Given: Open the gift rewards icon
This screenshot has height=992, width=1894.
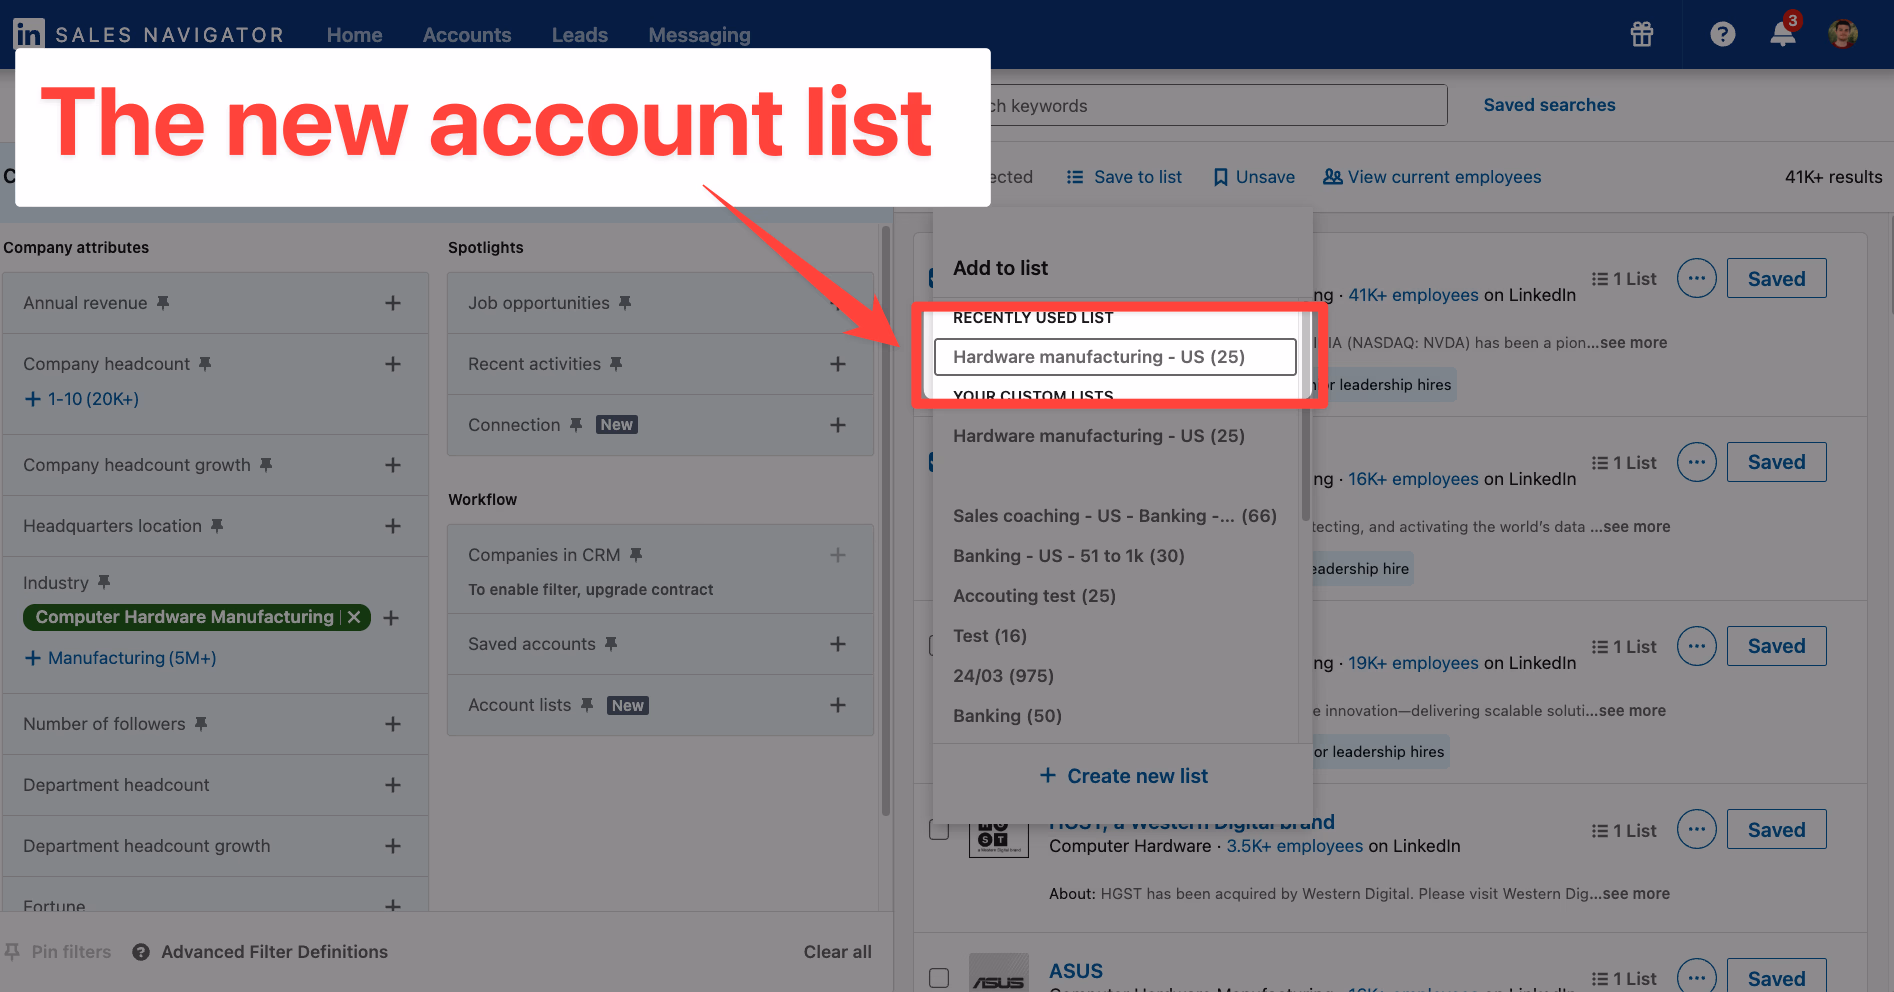Looking at the screenshot, I should coord(1642,34).
